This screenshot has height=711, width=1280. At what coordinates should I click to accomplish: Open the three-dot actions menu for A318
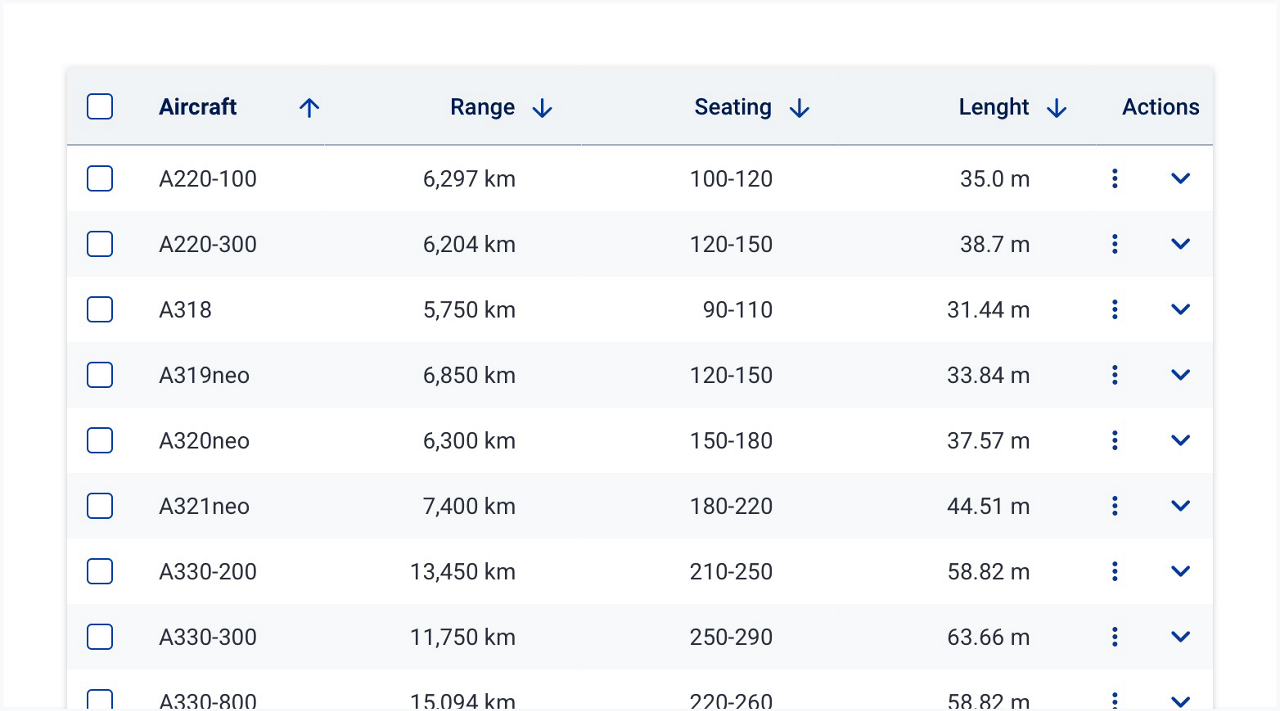(x=1114, y=309)
